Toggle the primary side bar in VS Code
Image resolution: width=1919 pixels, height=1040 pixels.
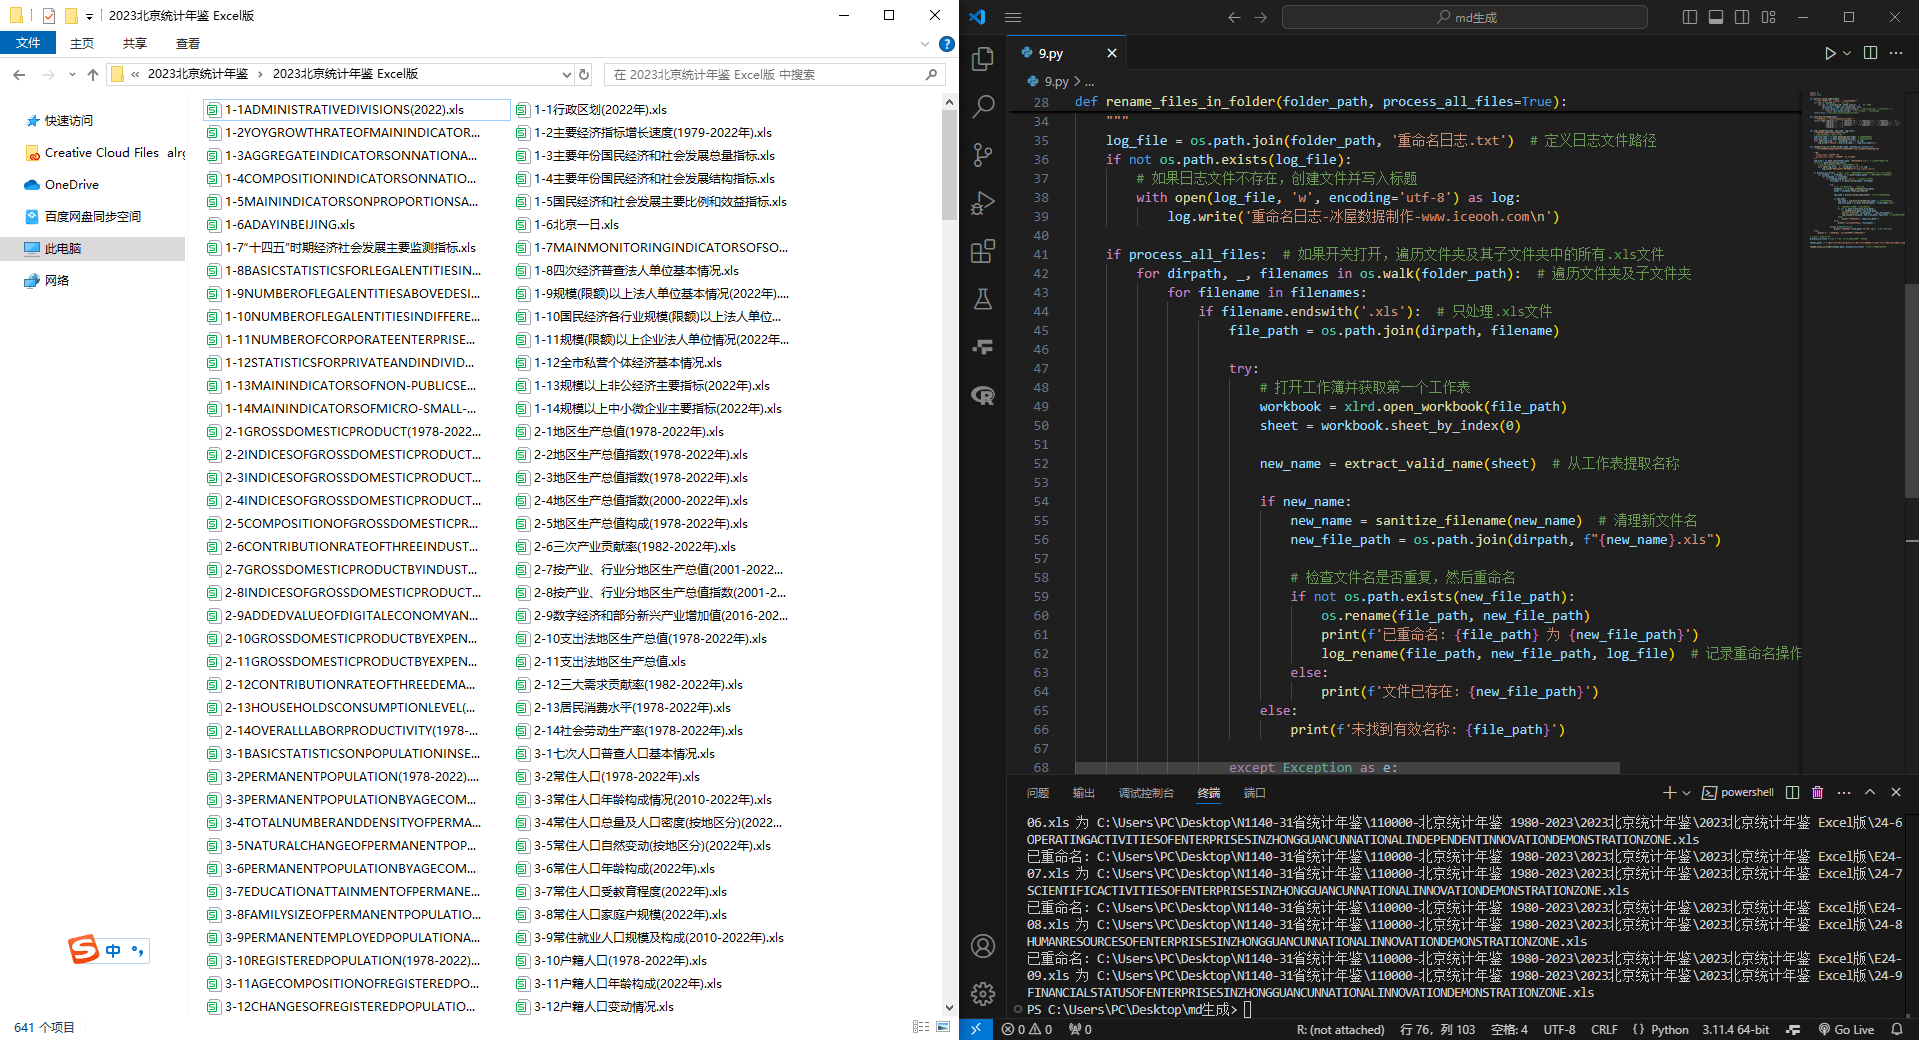pos(1689,17)
